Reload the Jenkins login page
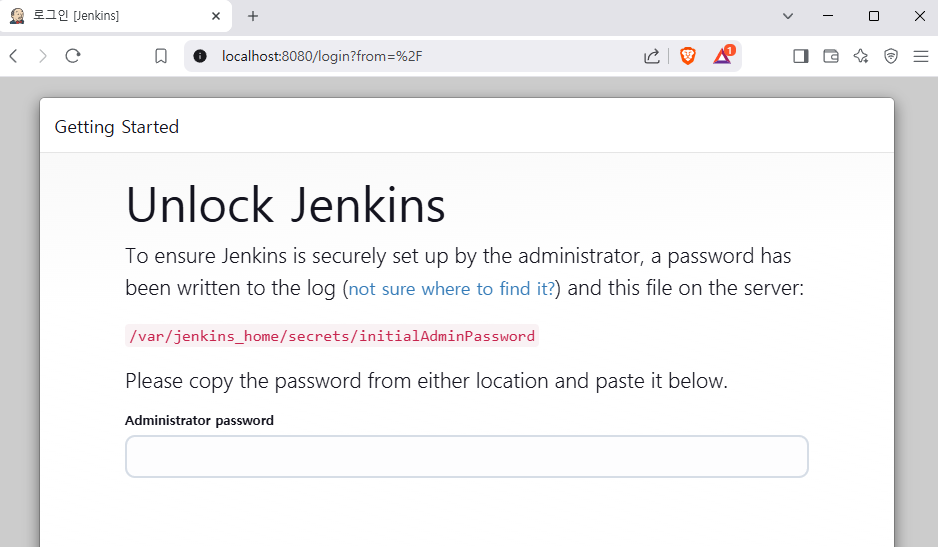Screen dimensions: 938x547 [x=73, y=56]
